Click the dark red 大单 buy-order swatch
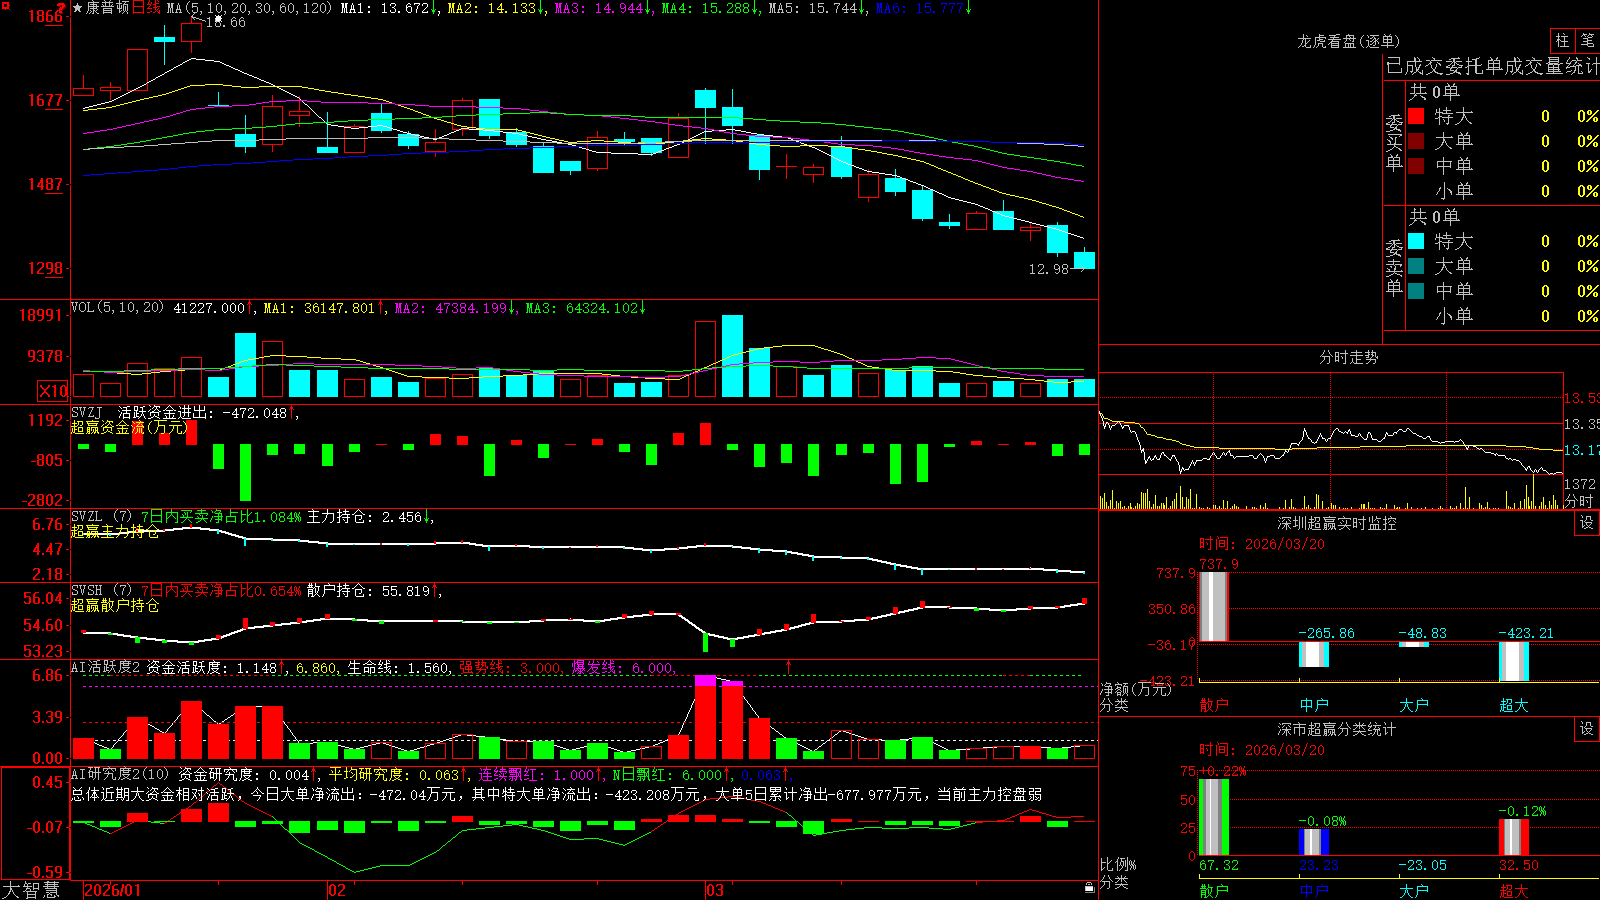The height and width of the screenshot is (900, 1600). pyautogui.click(x=1416, y=141)
